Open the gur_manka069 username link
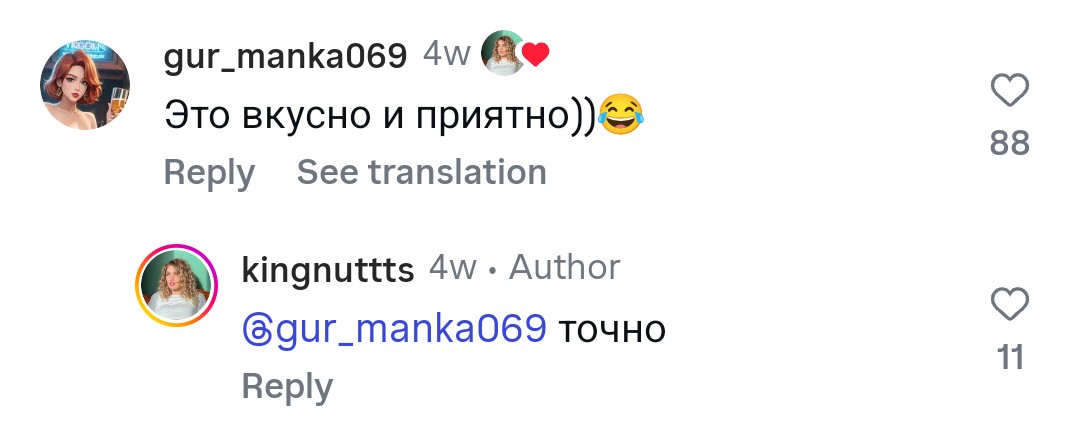The image size is (1080, 433). (285, 56)
